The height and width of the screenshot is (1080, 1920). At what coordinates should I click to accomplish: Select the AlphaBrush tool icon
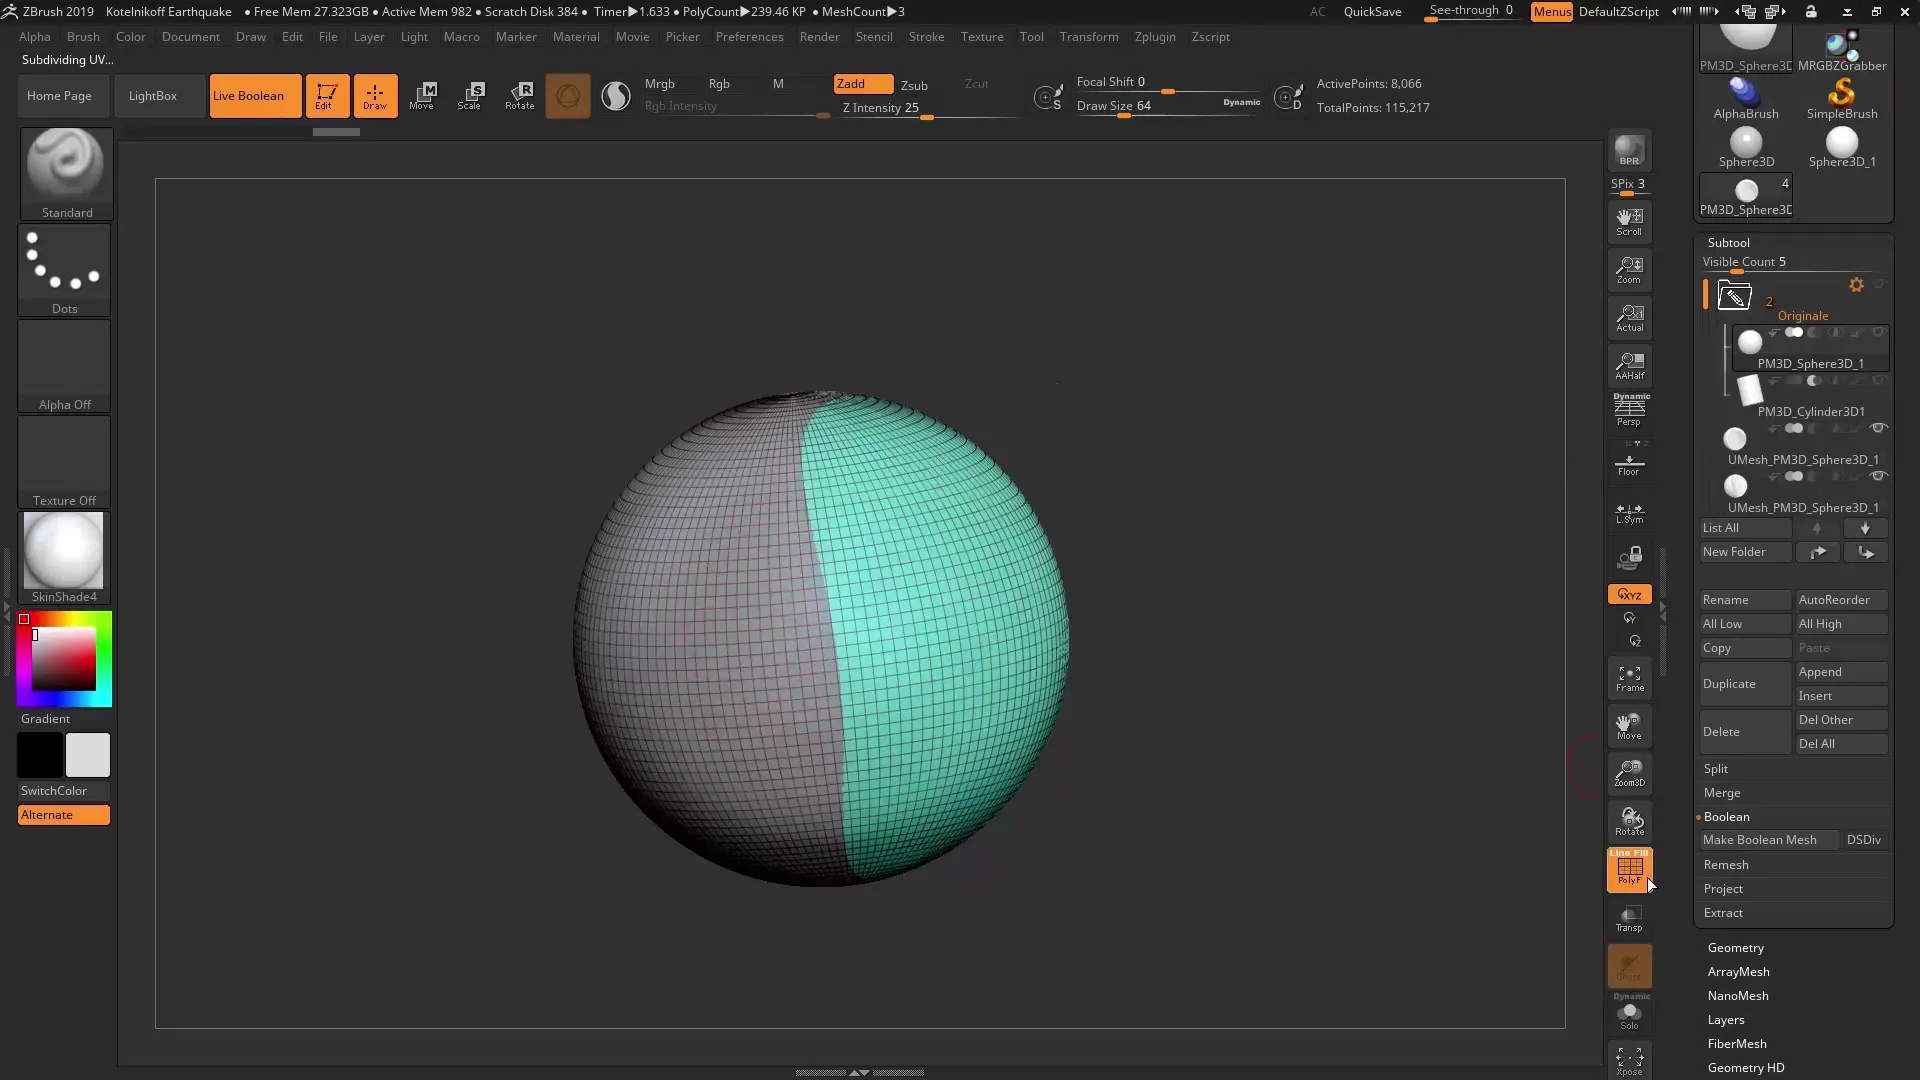pos(1745,98)
